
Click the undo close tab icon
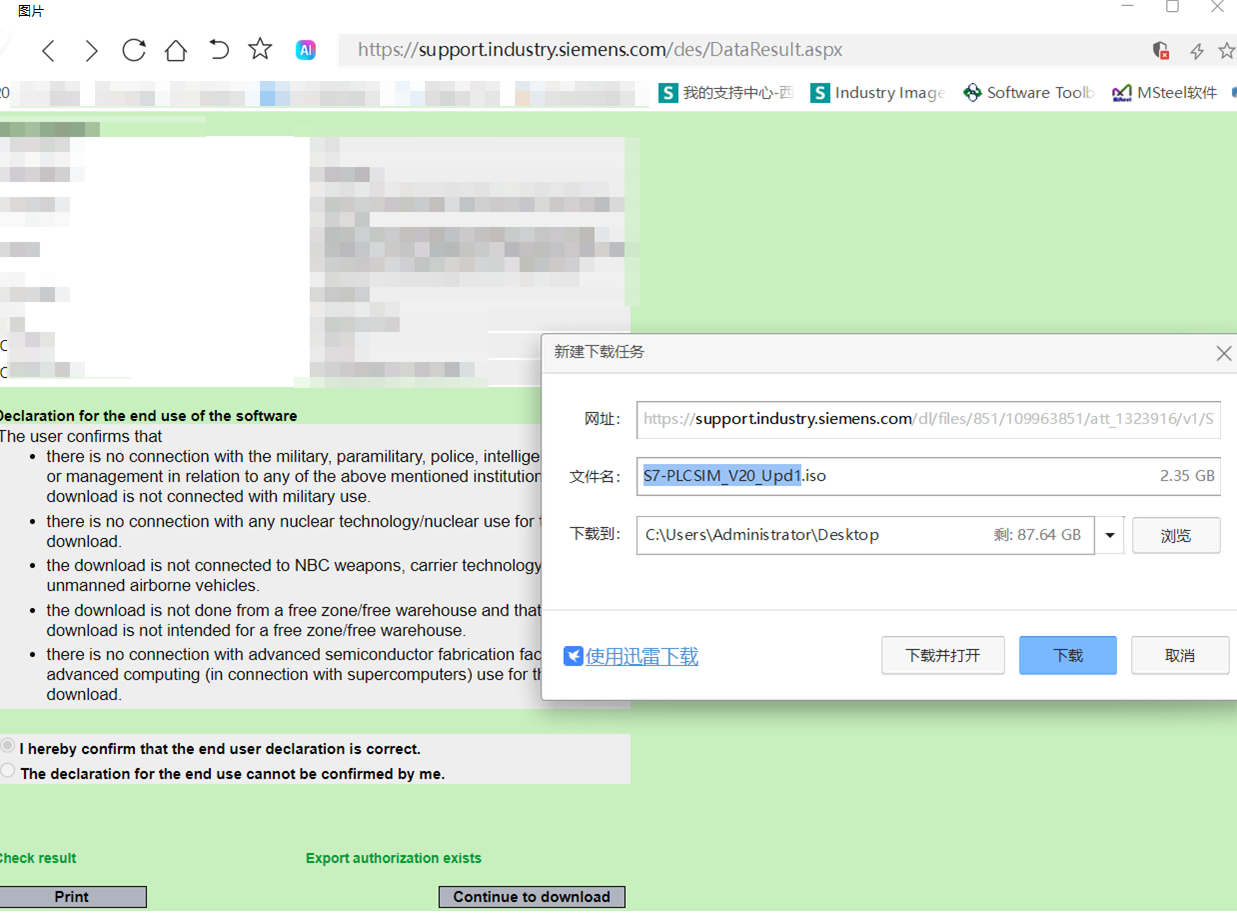pos(219,50)
